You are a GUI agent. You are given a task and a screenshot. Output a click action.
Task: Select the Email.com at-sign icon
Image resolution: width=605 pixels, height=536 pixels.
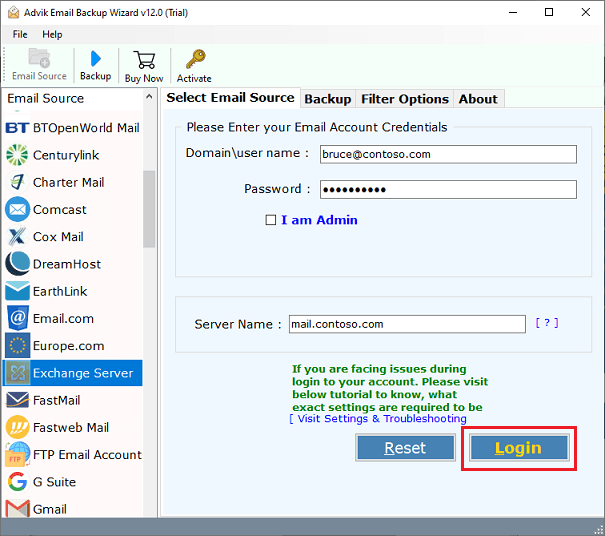(18, 318)
